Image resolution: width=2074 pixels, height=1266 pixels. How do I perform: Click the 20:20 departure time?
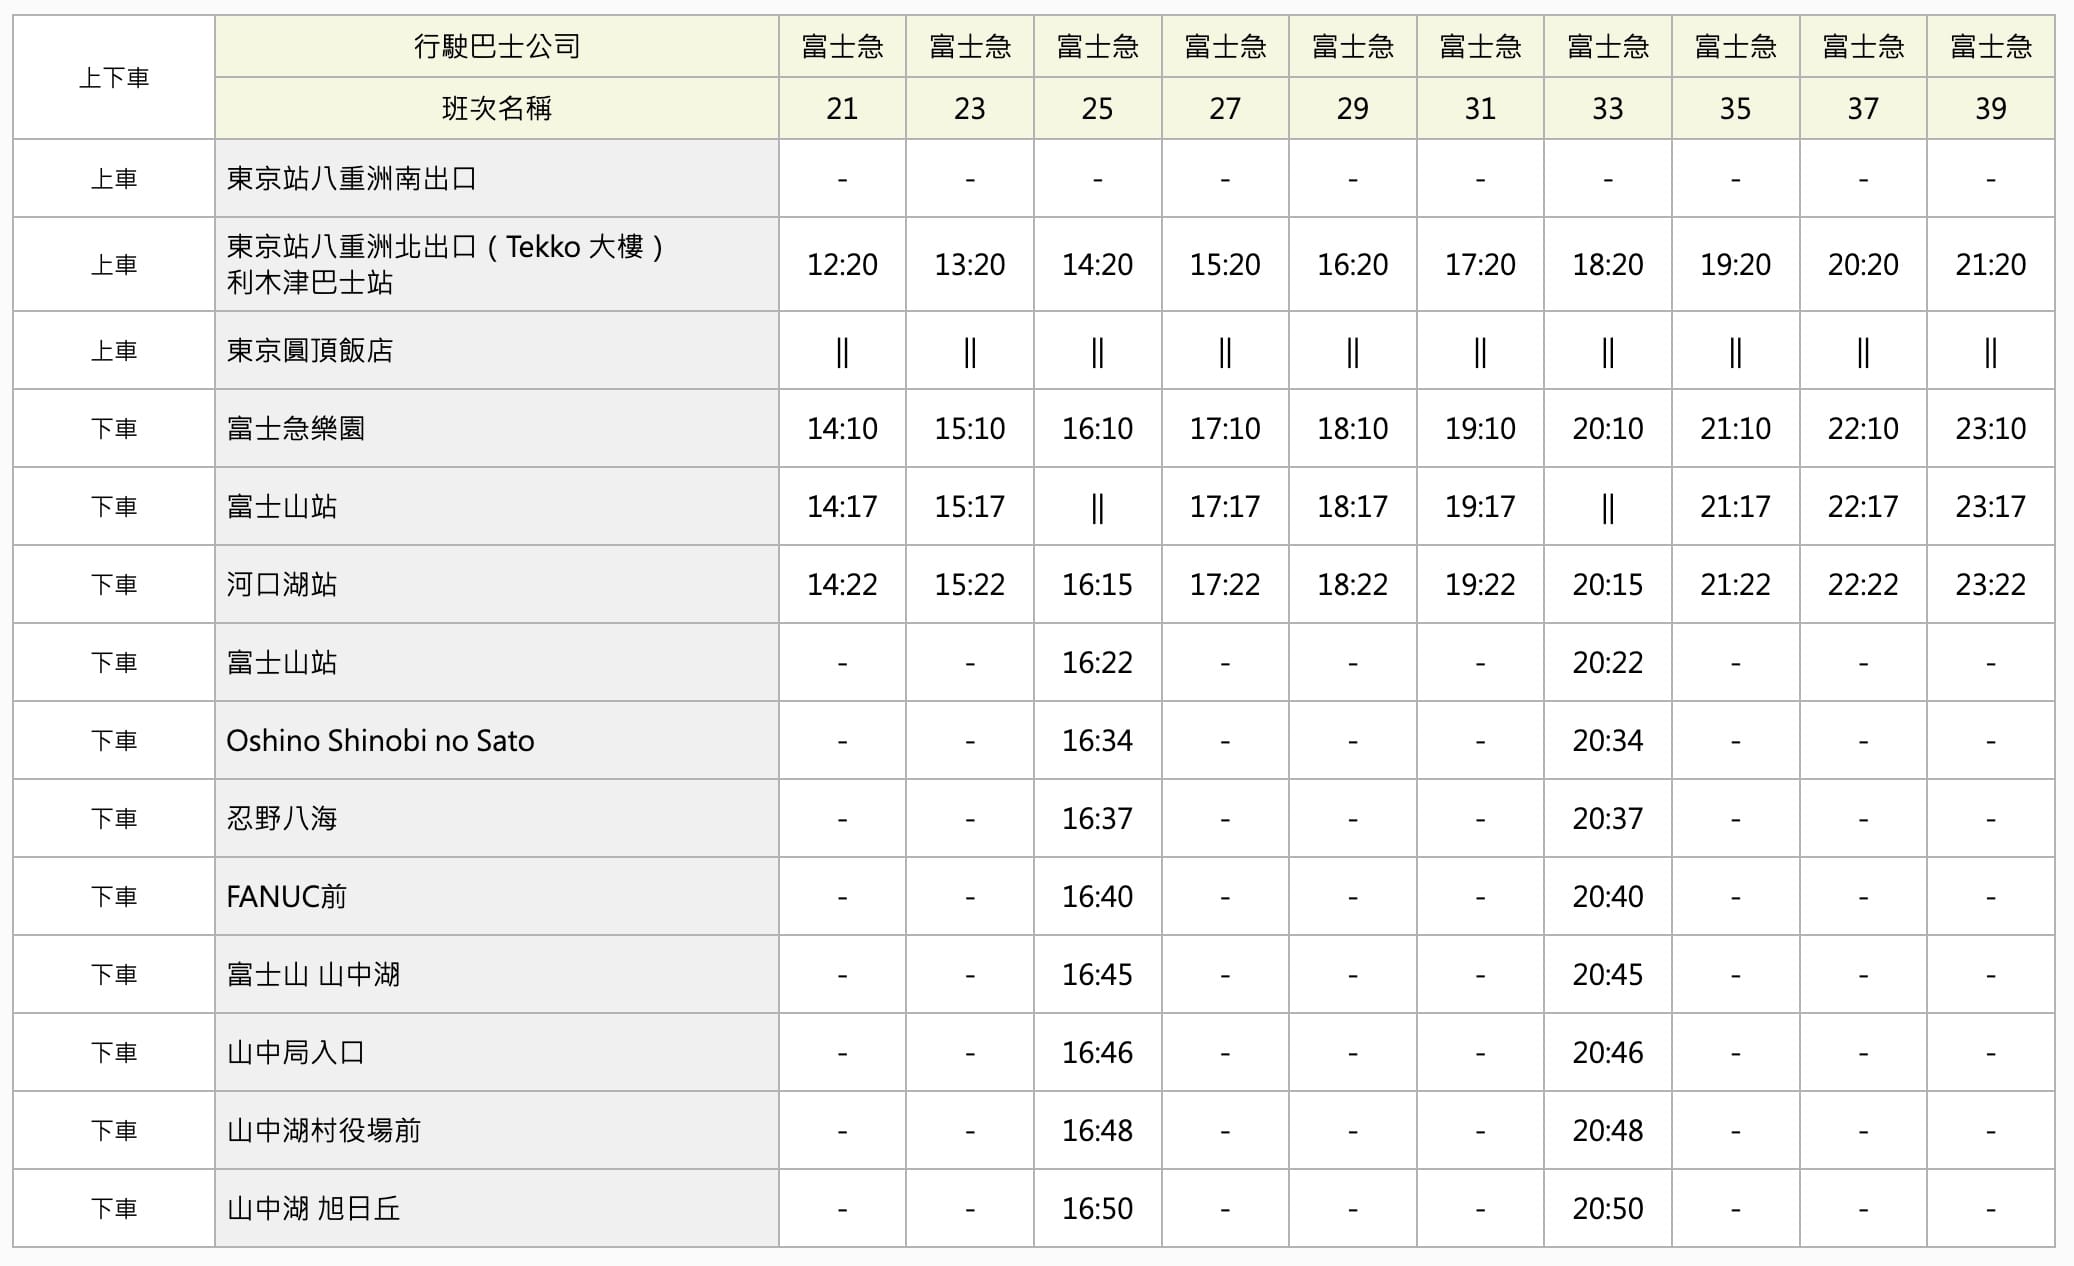(x=1863, y=264)
